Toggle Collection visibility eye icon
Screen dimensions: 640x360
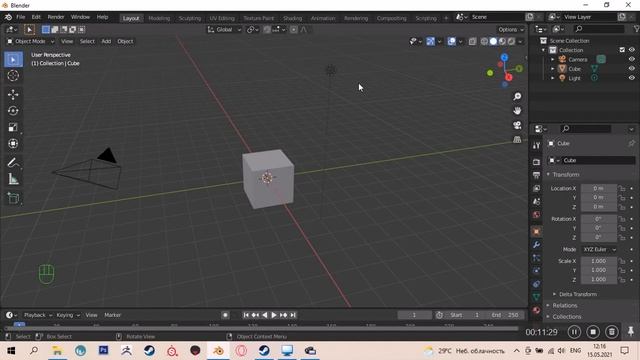(x=631, y=50)
